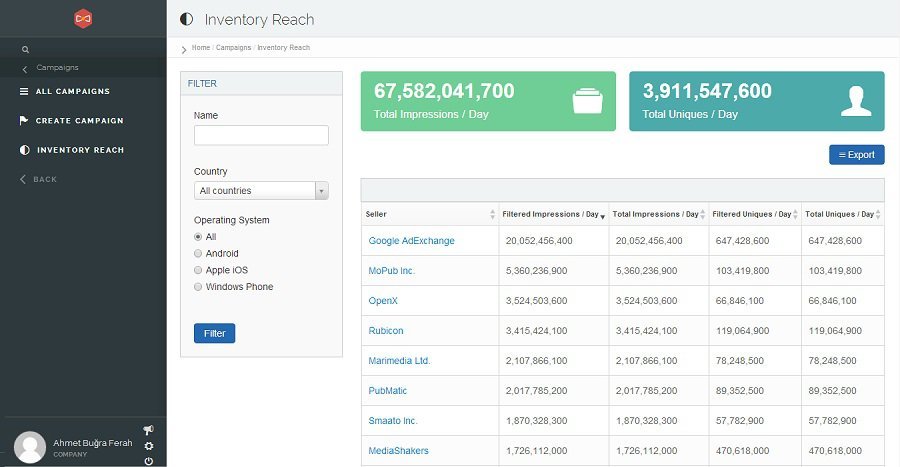The height and width of the screenshot is (467, 900).
Task: Click the megaphone announcements icon
Action: [149, 430]
